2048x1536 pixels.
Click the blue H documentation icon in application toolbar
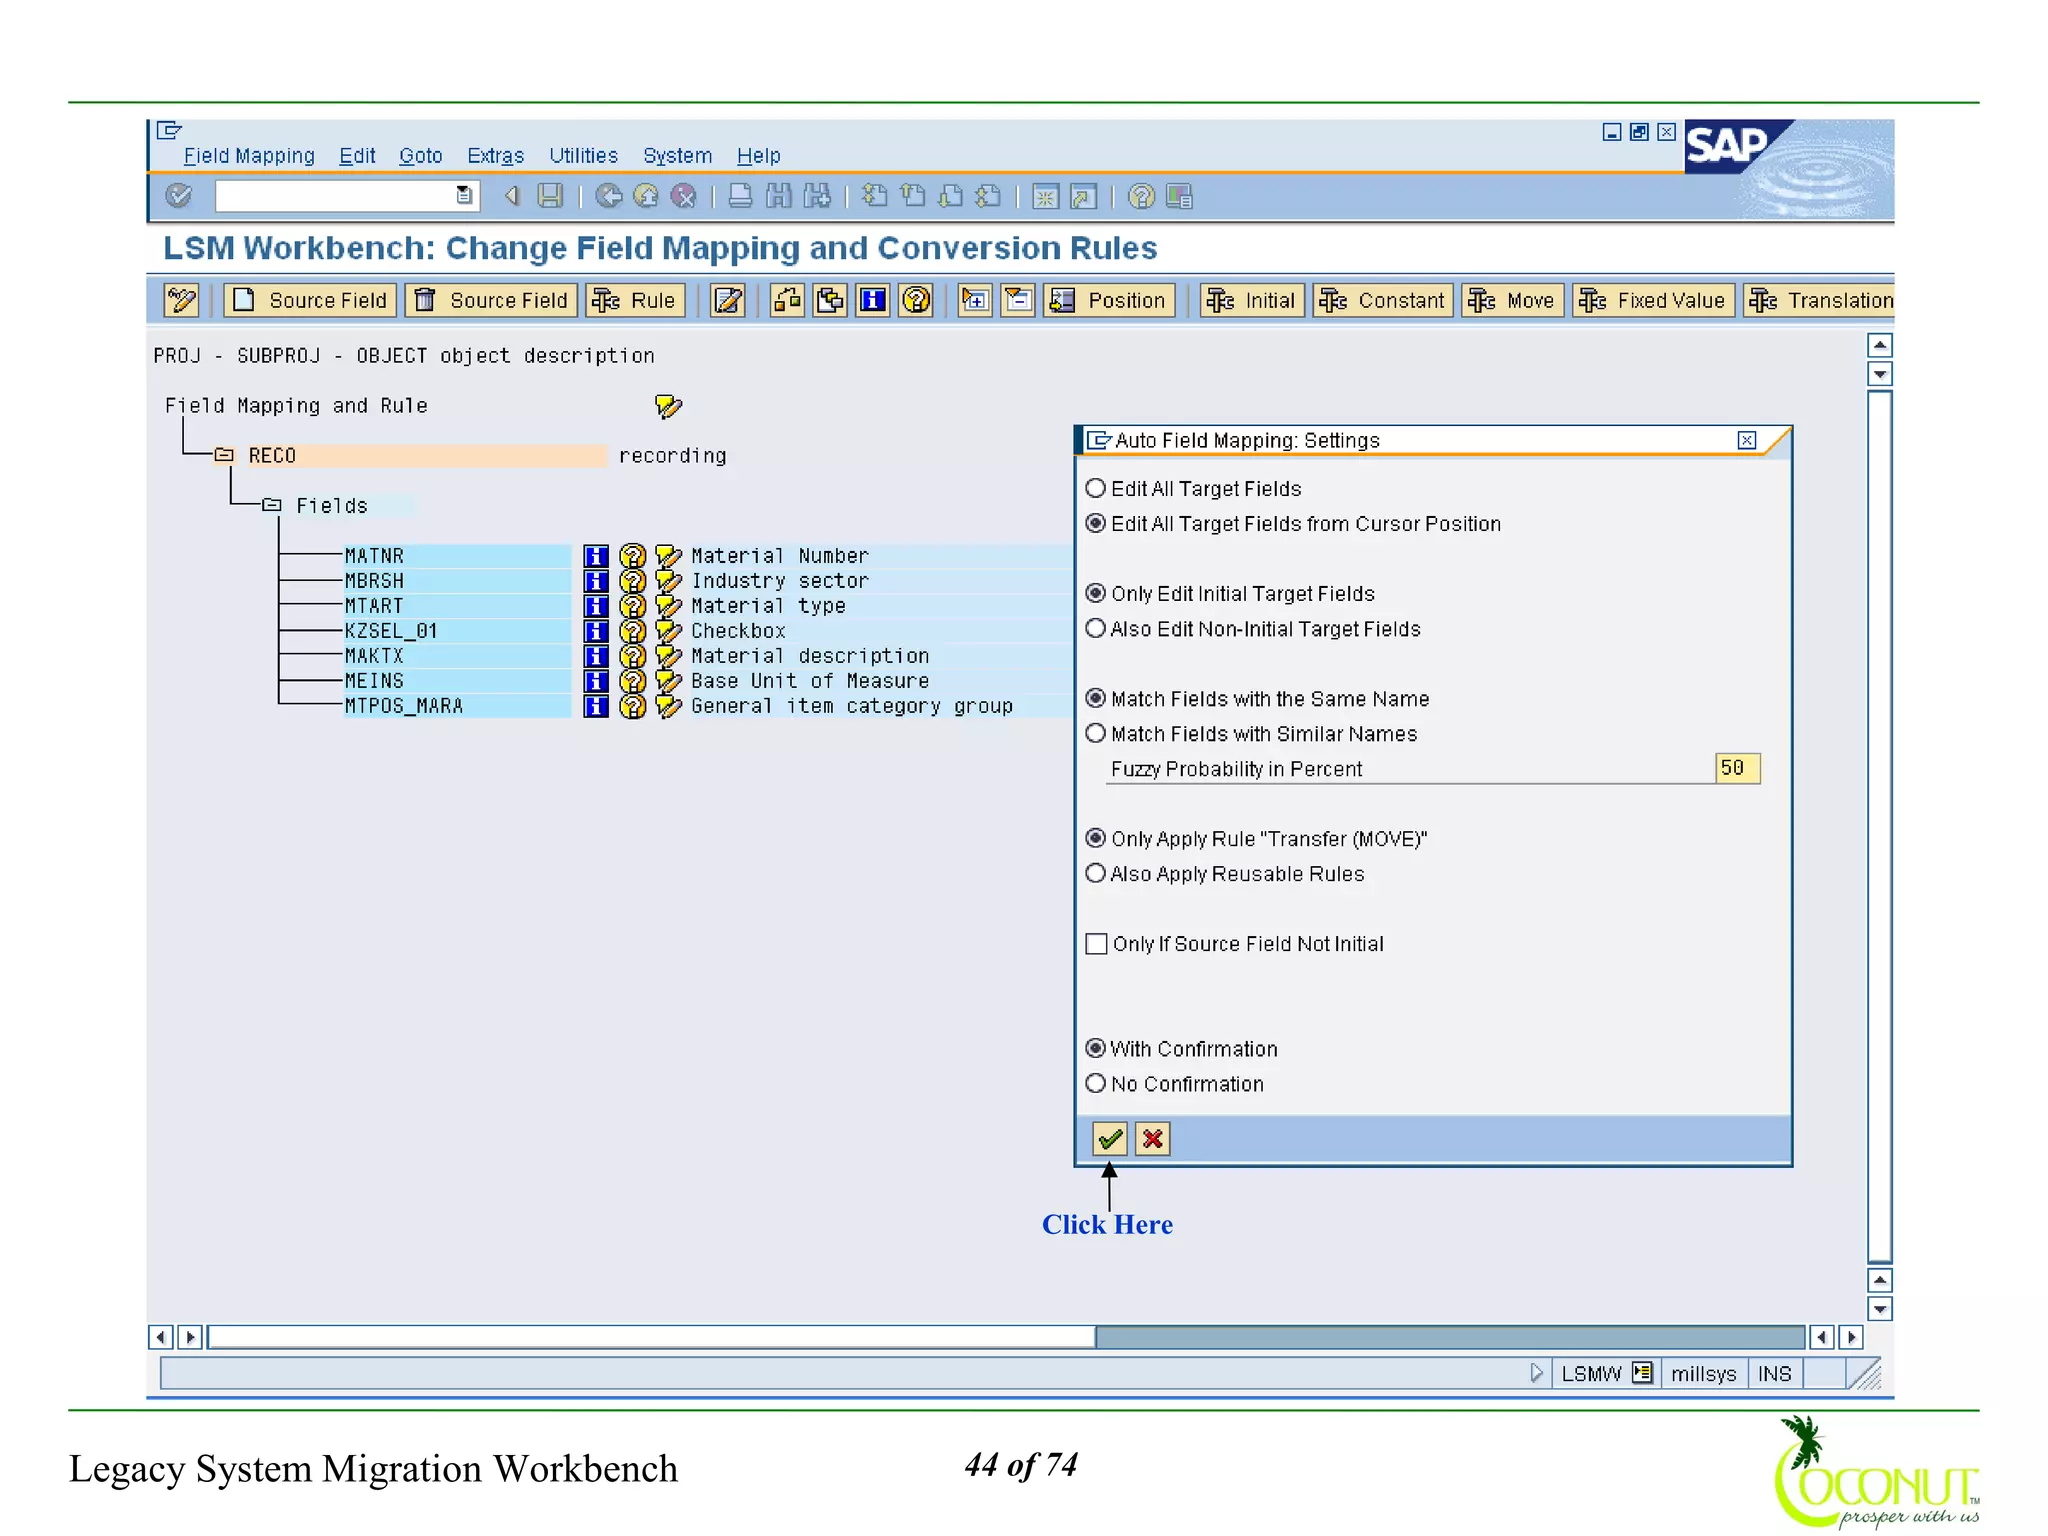pyautogui.click(x=873, y=300)
